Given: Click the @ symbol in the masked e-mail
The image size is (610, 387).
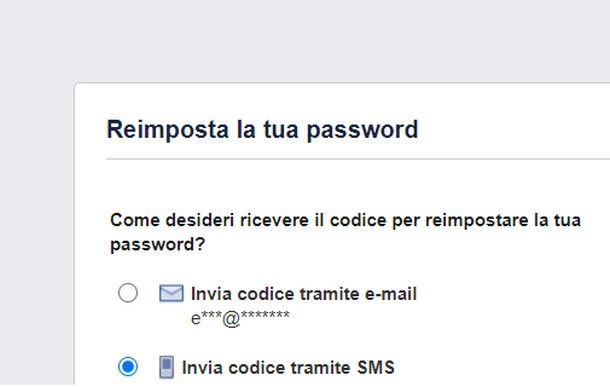Looking at the screenshot, I should [x=231, y=320].
